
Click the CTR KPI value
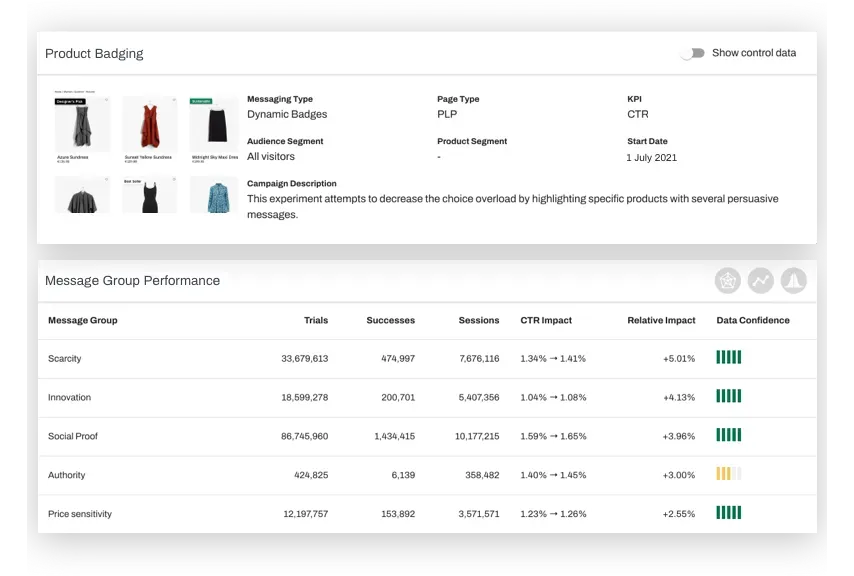click(x=638, y=114)
